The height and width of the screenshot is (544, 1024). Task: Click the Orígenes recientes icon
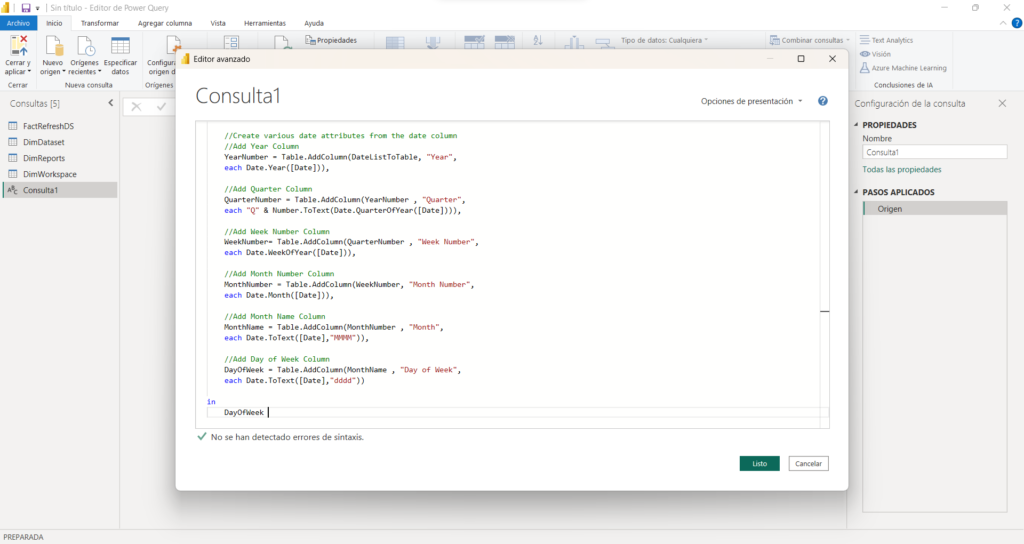coord(84,46)
